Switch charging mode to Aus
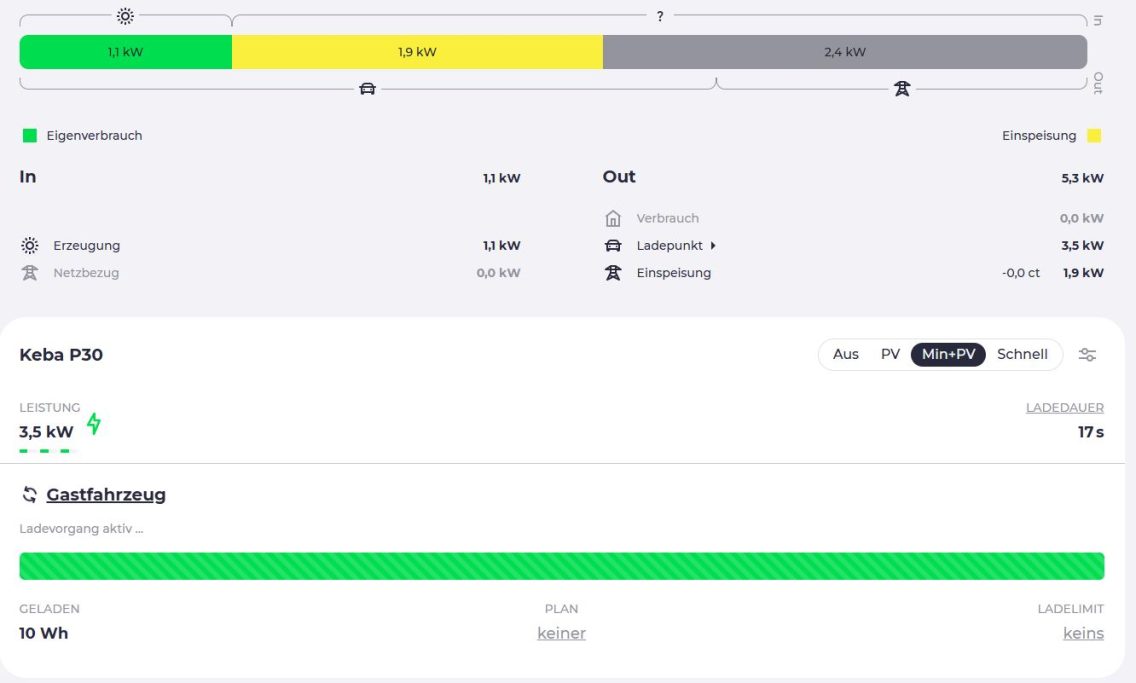The image size is (1136, 683). 845,354
